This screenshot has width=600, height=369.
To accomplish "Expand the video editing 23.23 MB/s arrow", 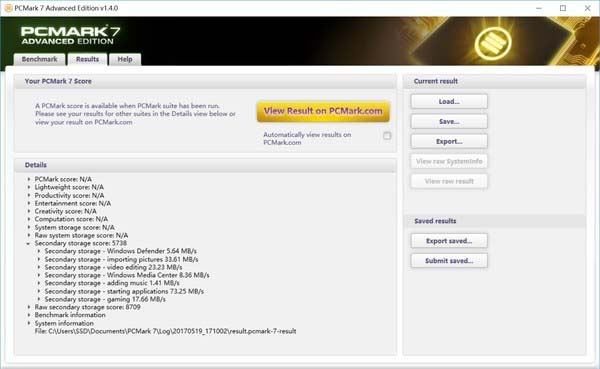I will pos(39,267).
